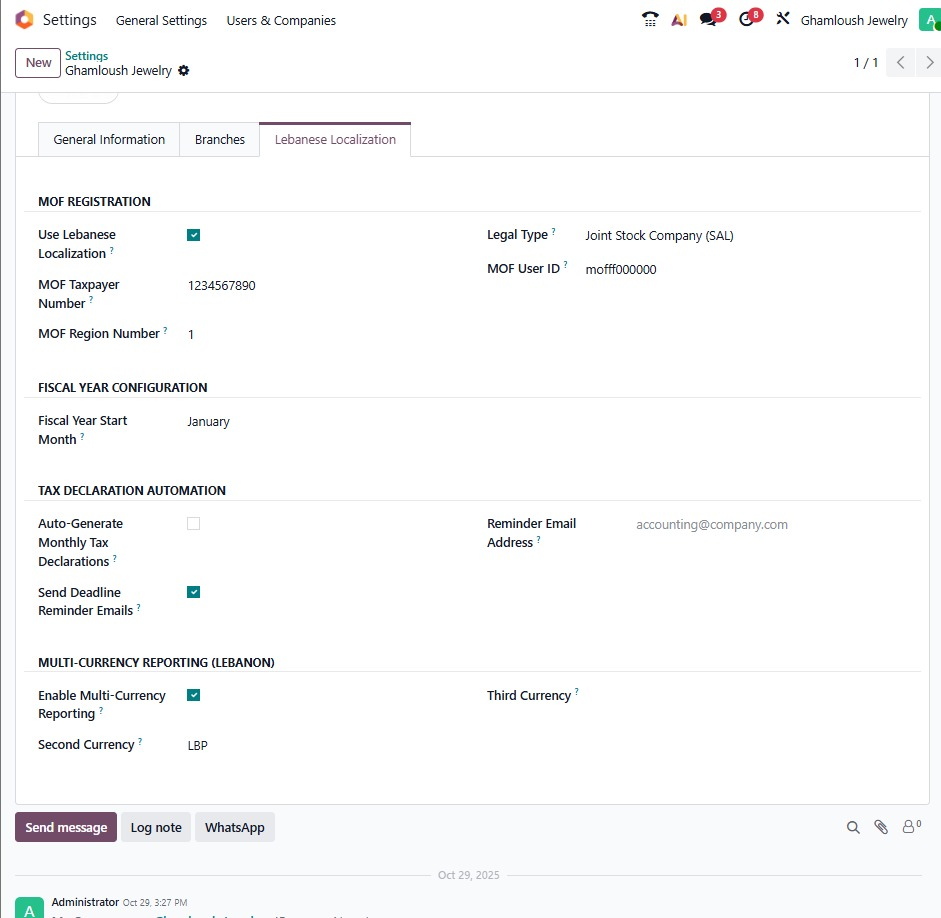Open the conversations messages icon
Screen dimensions: 941x918
(x=708, y=20)
